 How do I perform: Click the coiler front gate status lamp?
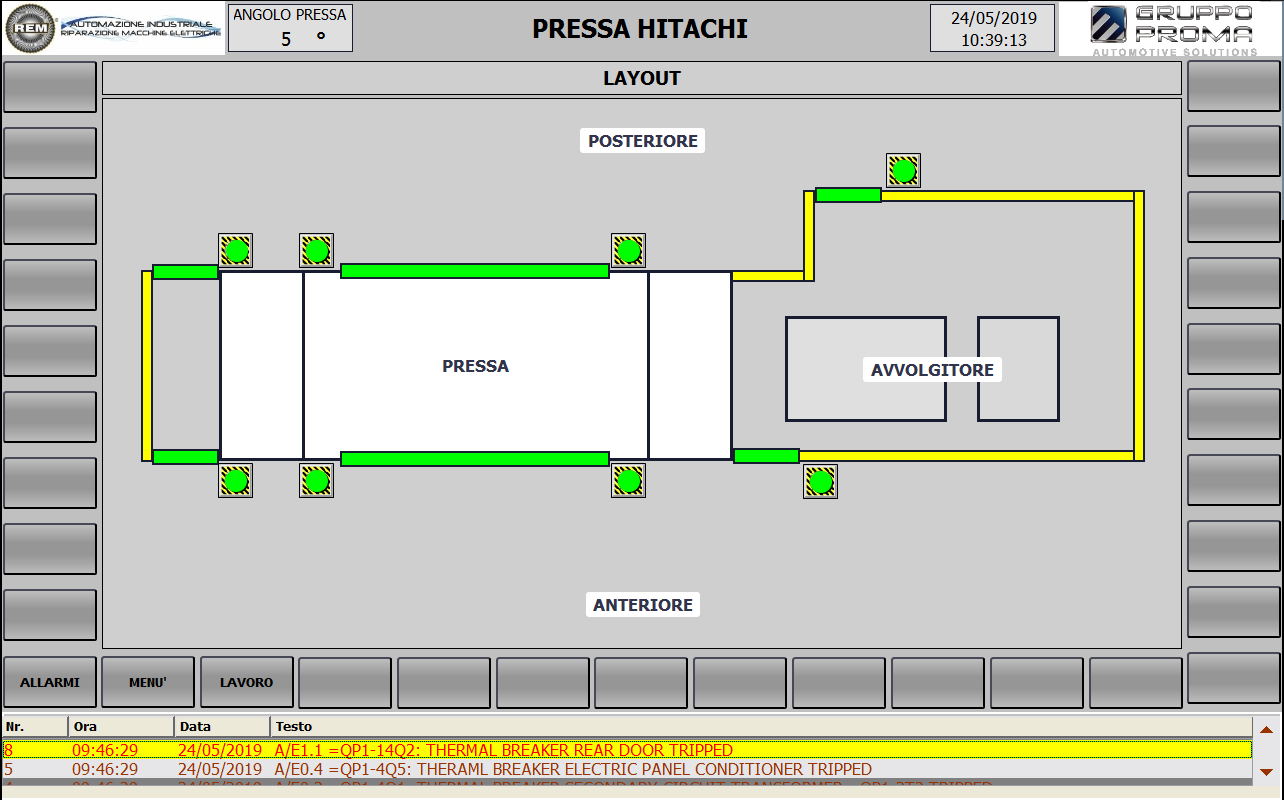[820, 482]
